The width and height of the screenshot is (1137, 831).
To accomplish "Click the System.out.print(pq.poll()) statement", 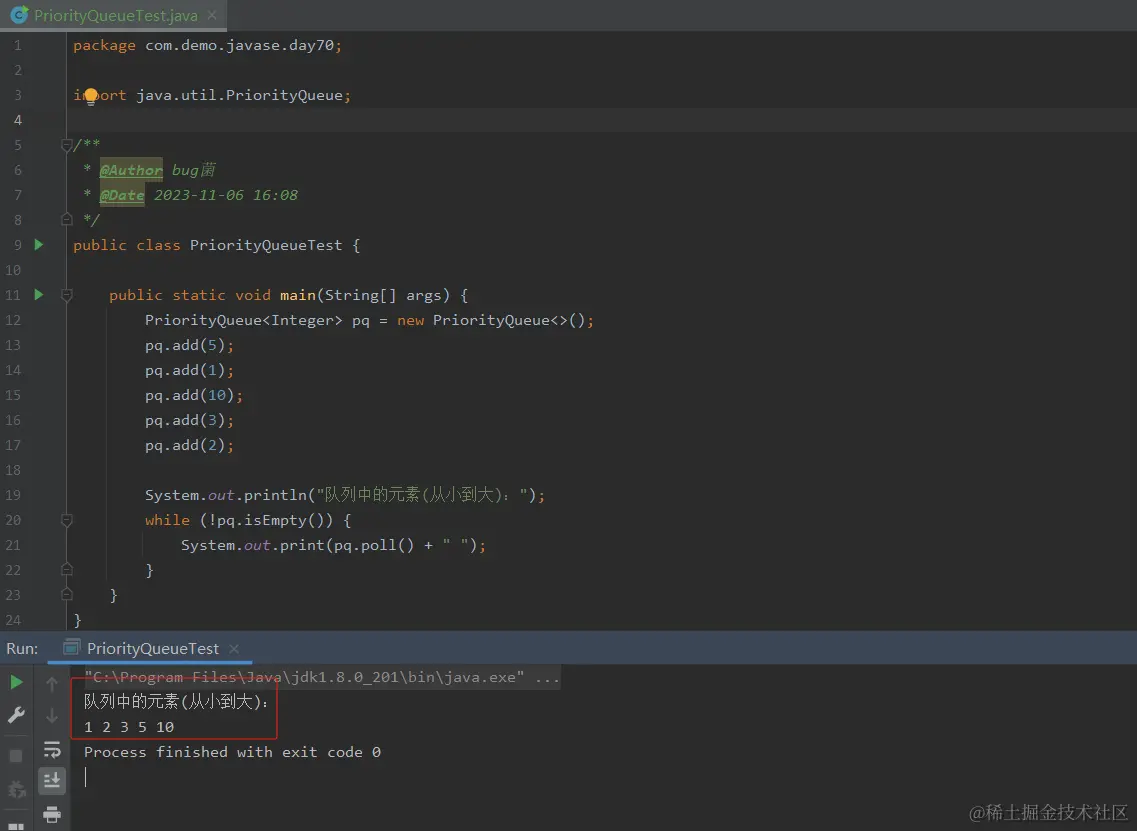I will [x=333, y=545].
